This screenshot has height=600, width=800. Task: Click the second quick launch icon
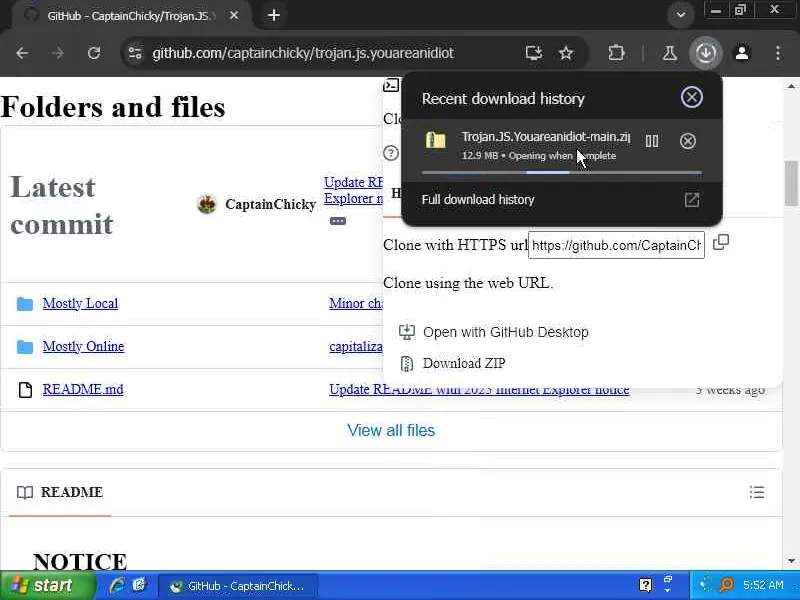click(139, 585)
